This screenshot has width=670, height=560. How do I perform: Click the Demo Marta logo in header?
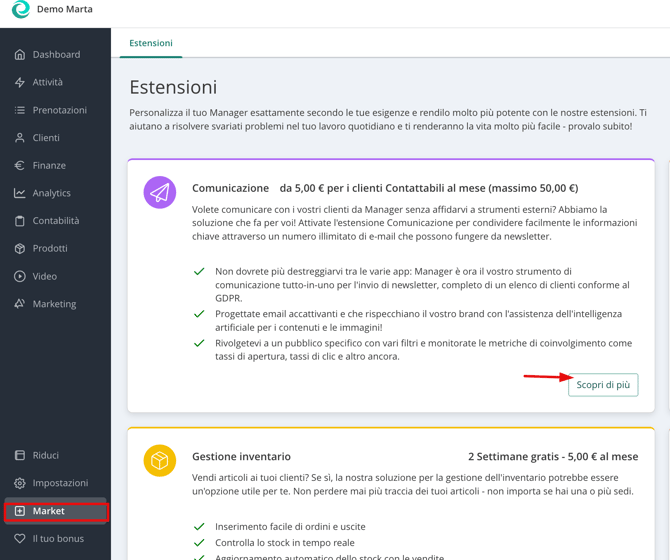point(20,10)
